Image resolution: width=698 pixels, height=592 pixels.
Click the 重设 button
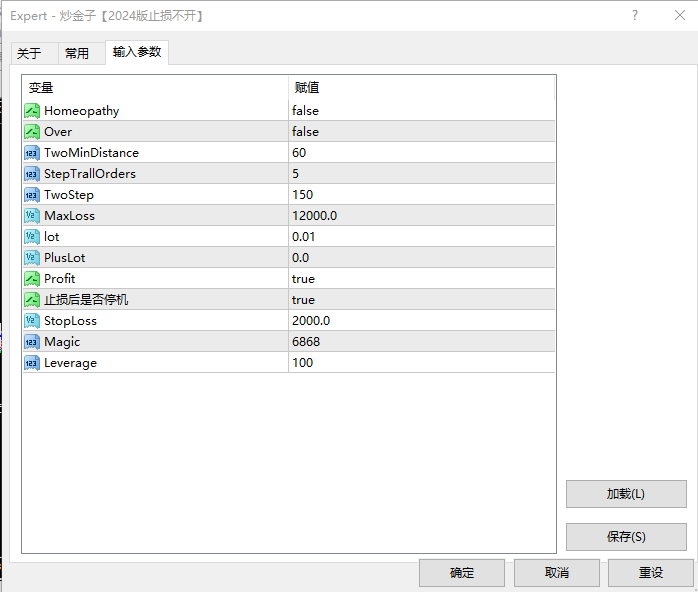(651, 572)
